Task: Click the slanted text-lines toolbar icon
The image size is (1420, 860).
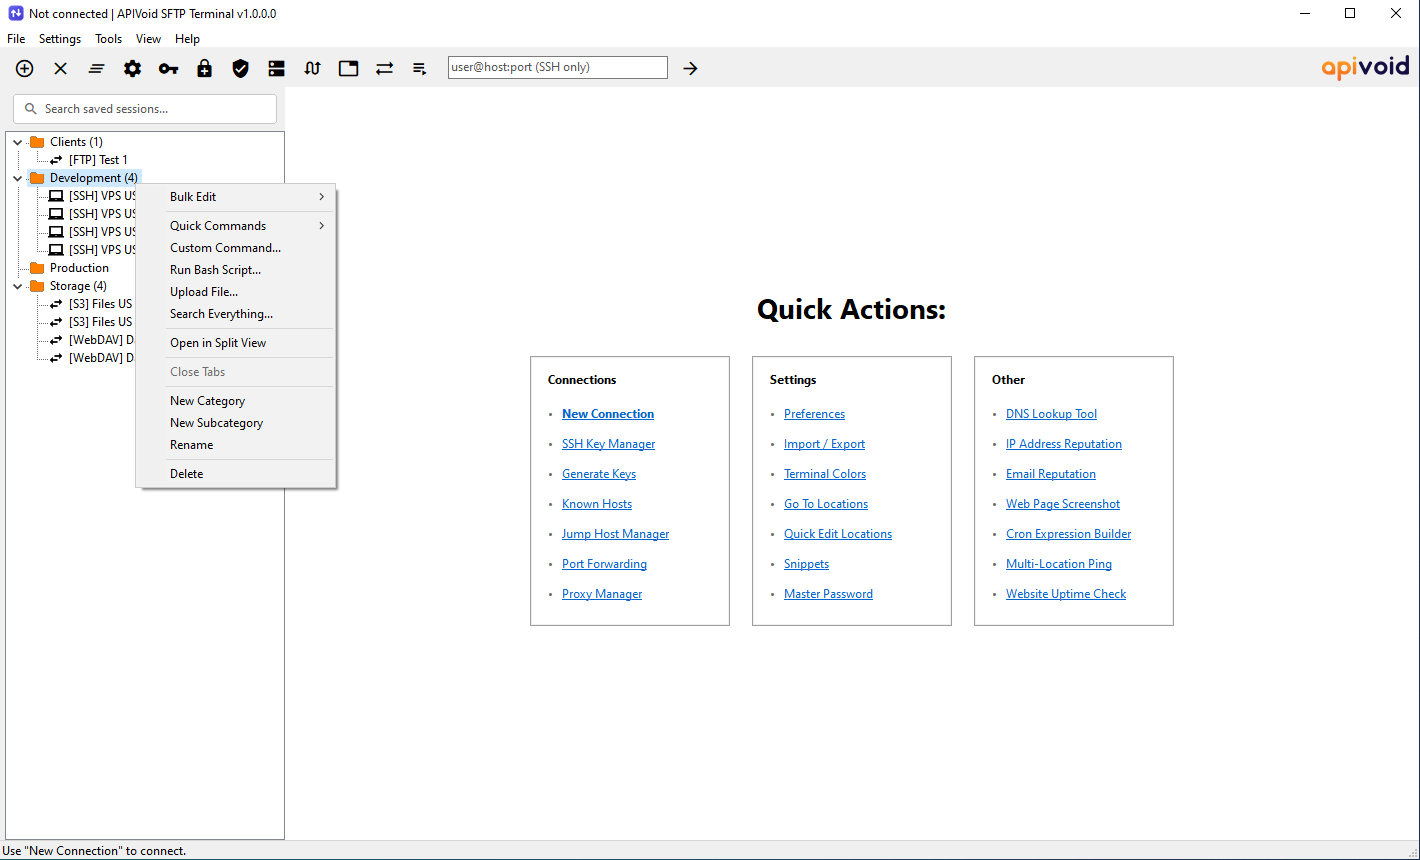Action: click(97, 68)
